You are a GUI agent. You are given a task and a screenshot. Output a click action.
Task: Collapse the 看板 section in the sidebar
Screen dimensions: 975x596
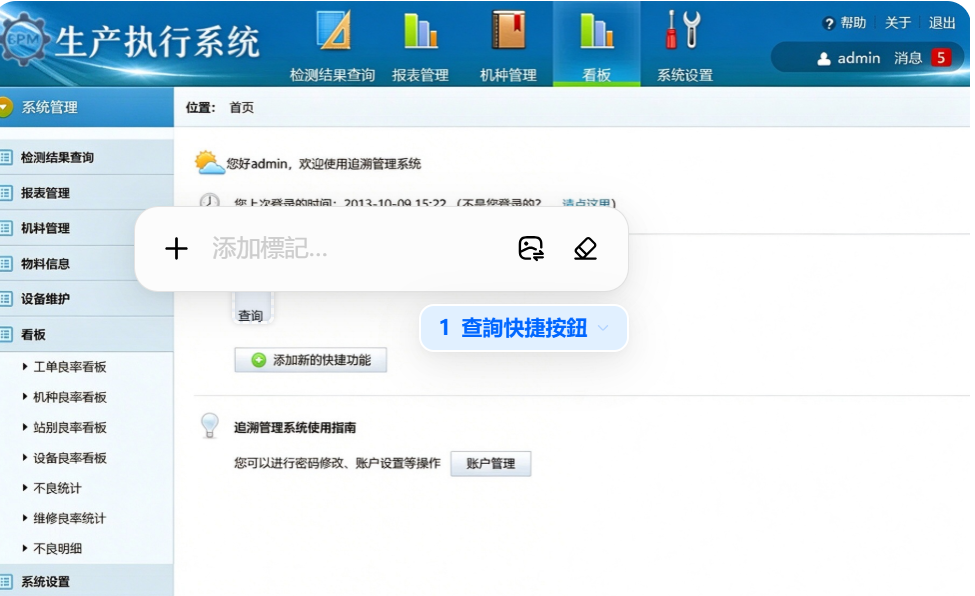[86, 335]
